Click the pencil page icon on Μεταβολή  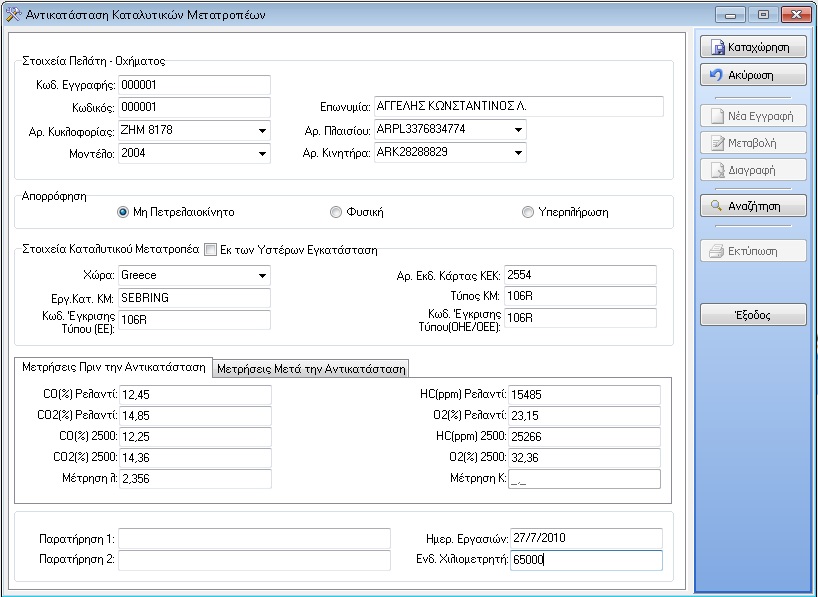[718, 143]
